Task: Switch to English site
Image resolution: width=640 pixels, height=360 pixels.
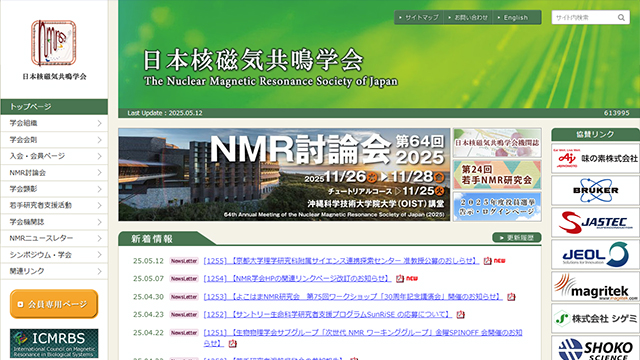Action: (x=516, y=18)
